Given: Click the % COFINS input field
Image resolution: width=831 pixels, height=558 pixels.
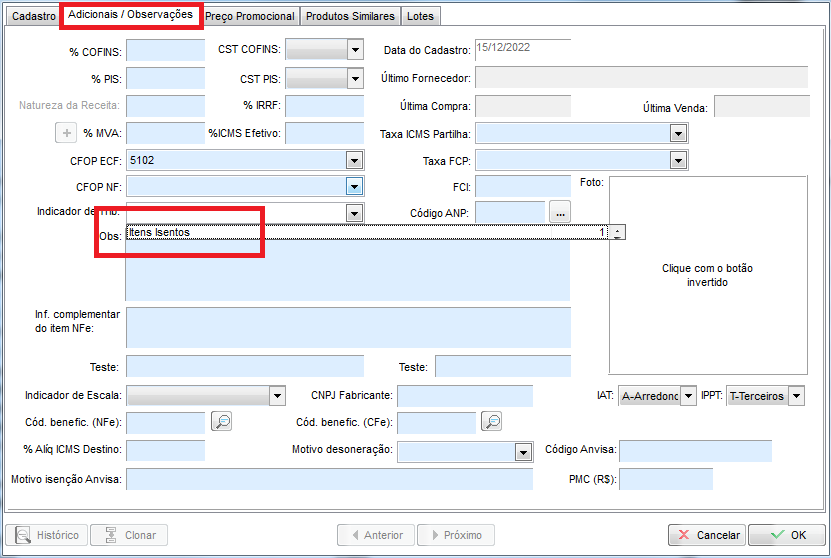Looking at the screenshot, I should coord(165,51).
